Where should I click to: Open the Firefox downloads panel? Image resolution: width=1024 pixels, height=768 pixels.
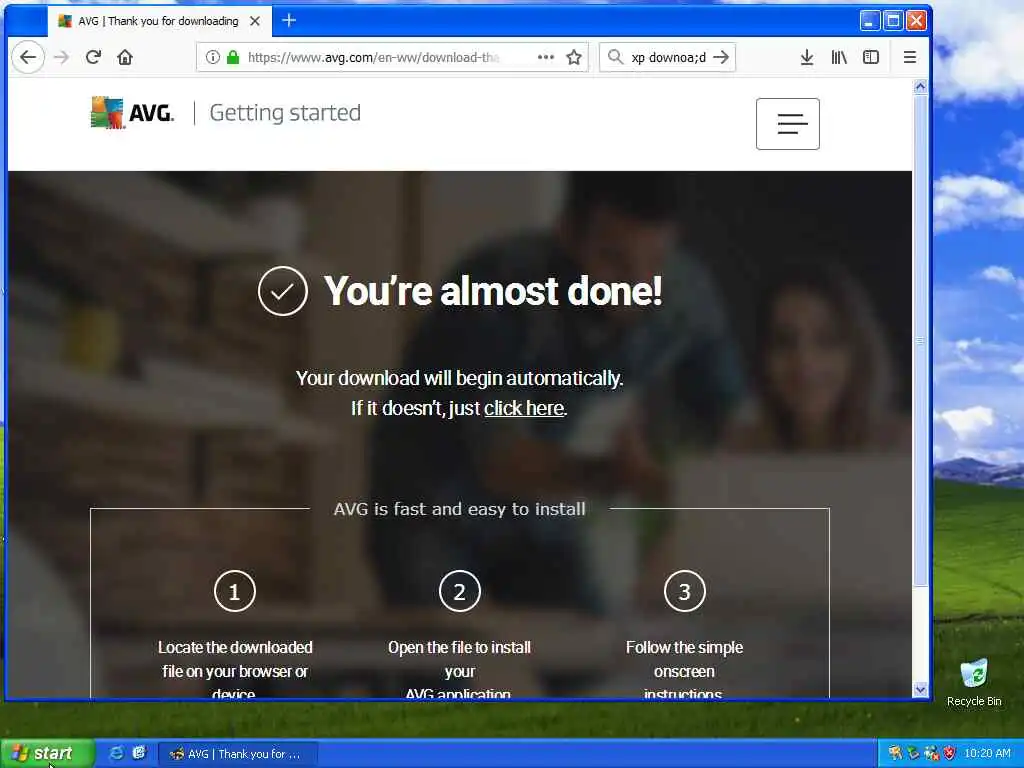(807, 57)
